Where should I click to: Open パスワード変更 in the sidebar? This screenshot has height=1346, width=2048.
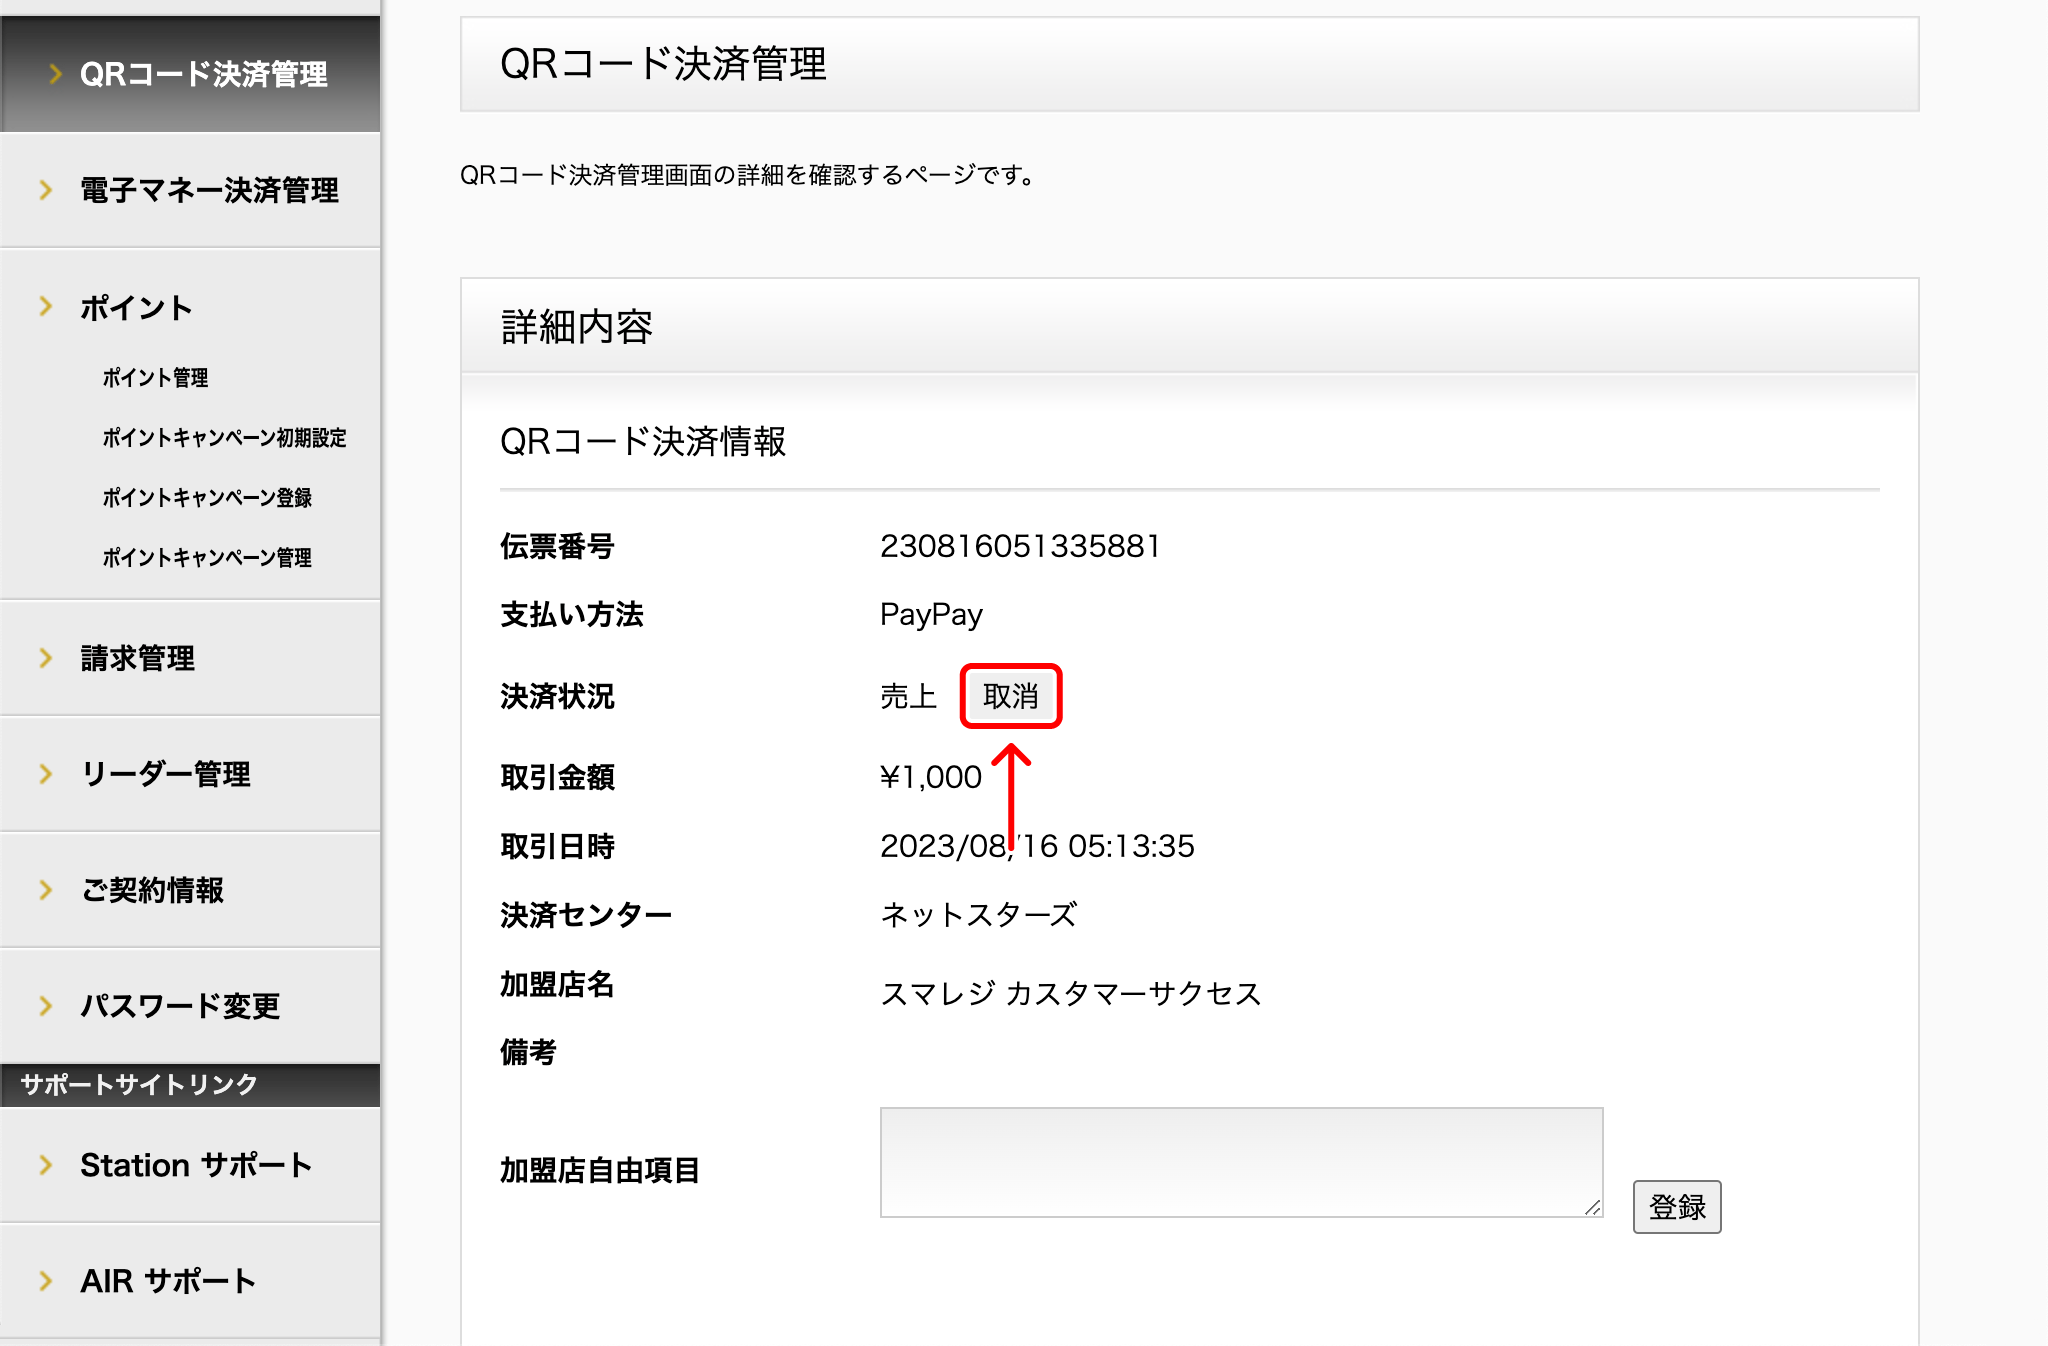click(190, 1006)
